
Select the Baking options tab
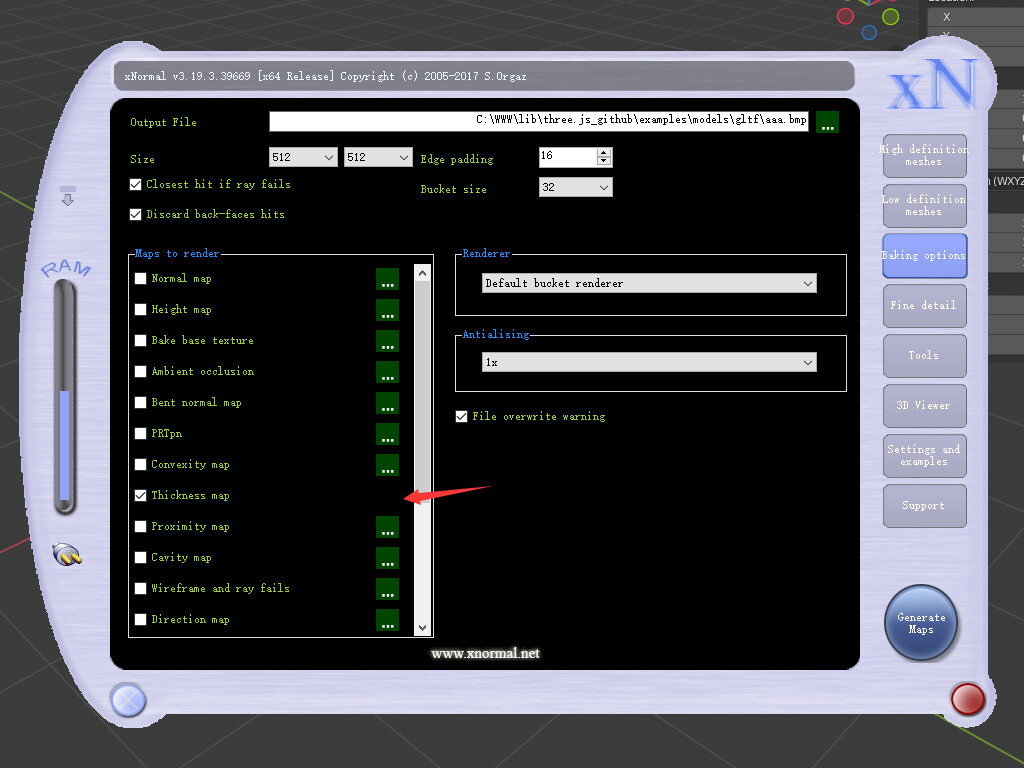point(924,256)
